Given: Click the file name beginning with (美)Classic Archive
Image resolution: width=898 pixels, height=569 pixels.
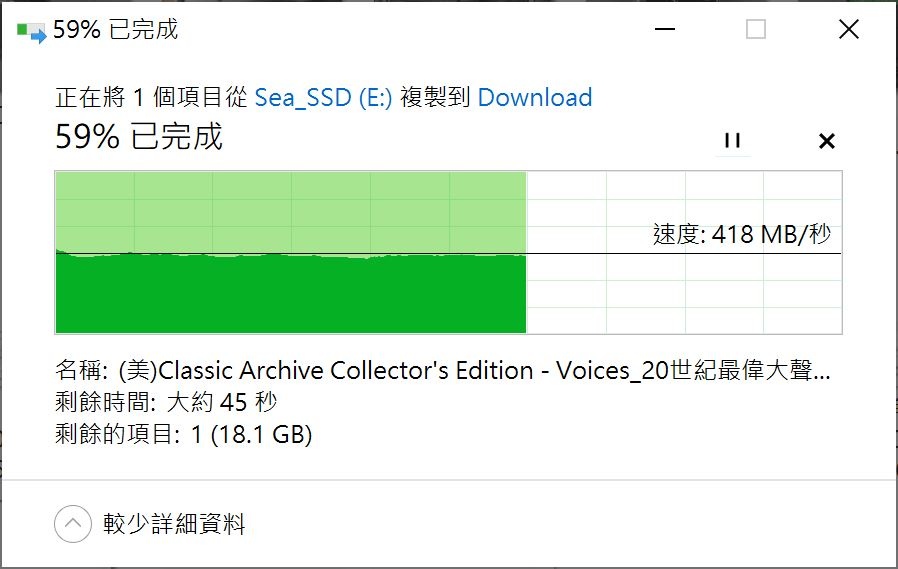Looking at the screenshot, I should [442, 370].
